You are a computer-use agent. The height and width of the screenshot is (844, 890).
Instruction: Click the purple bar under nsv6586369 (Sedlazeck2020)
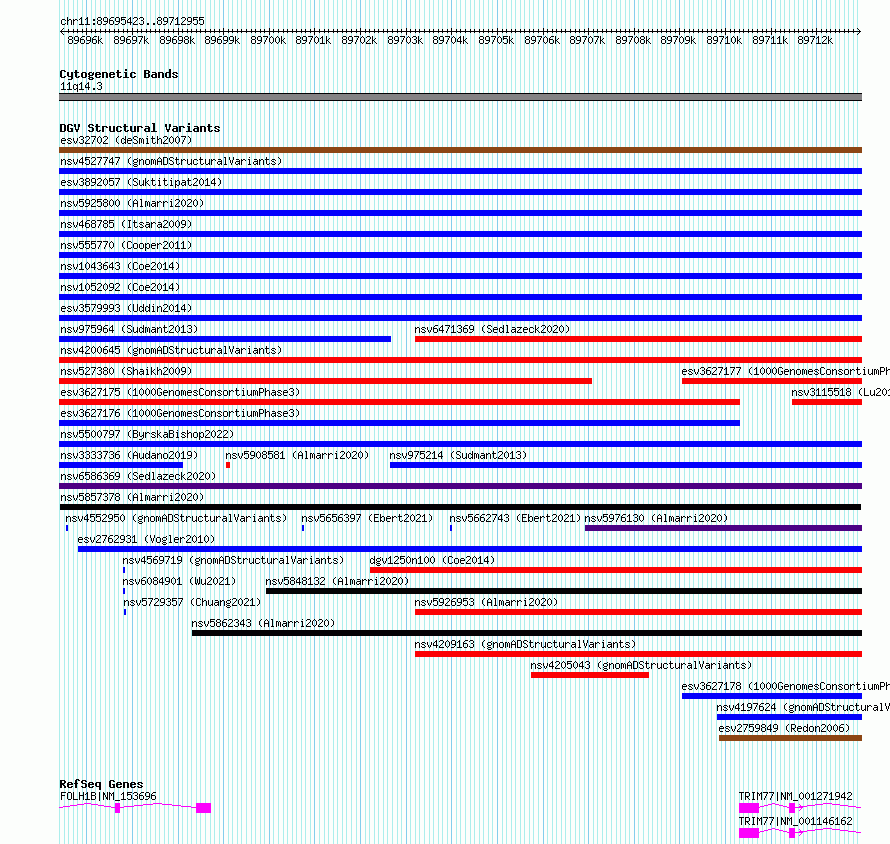point(460,486)
